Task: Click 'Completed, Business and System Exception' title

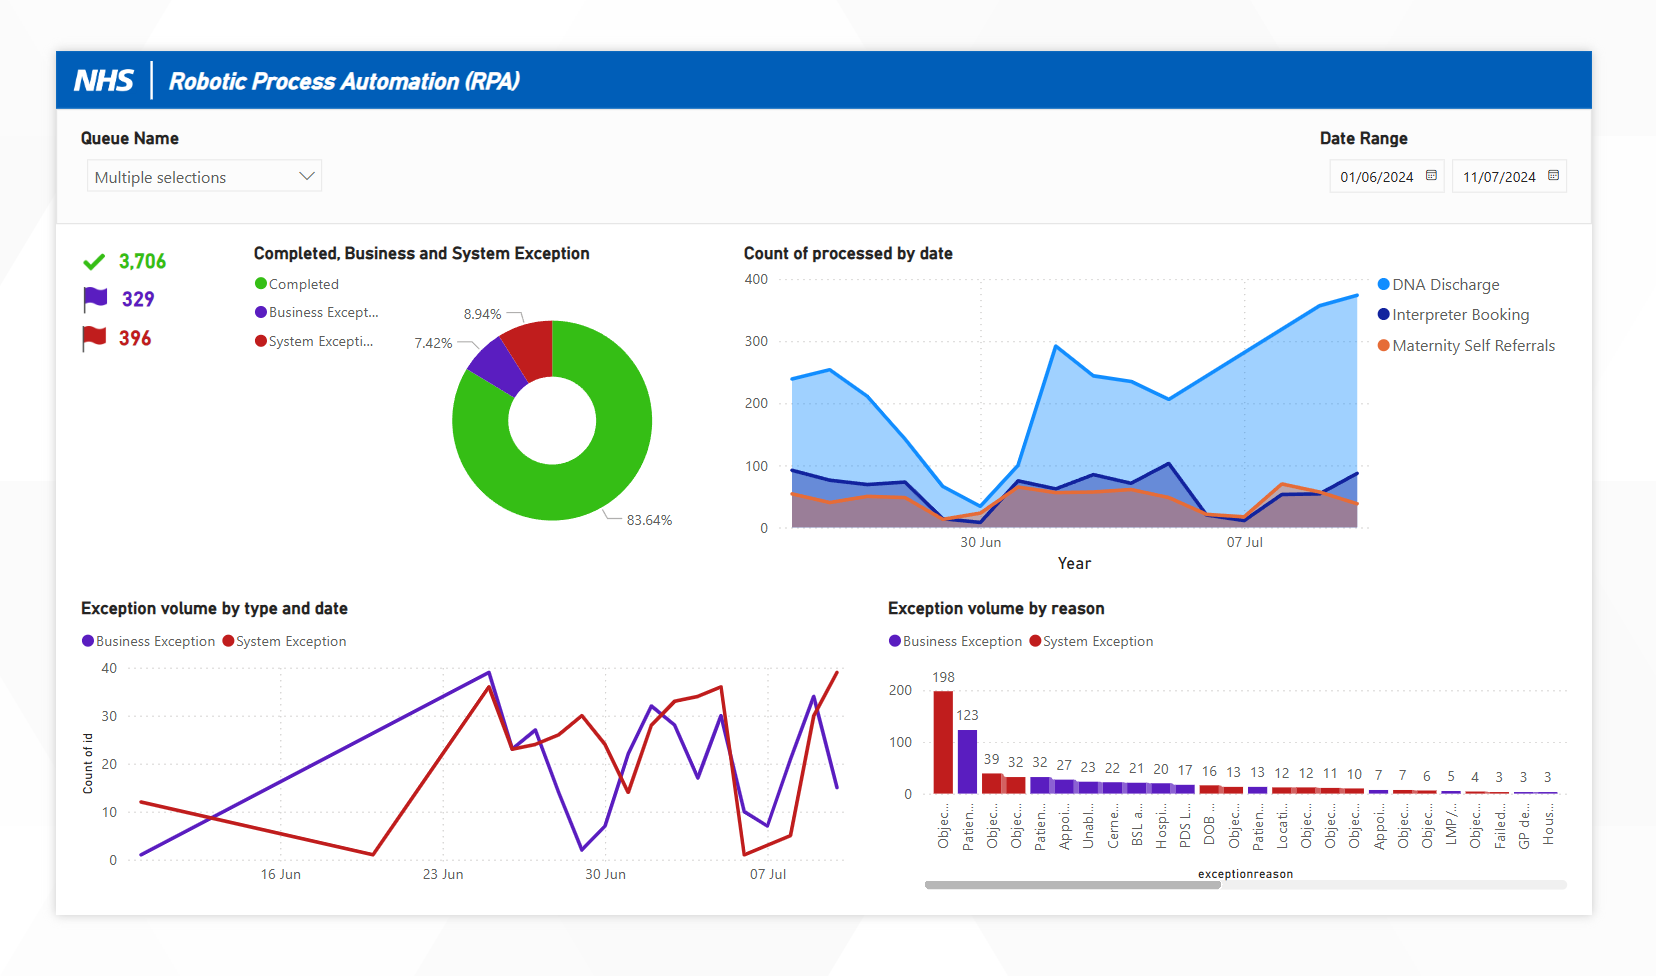Action: click(421, 253)
